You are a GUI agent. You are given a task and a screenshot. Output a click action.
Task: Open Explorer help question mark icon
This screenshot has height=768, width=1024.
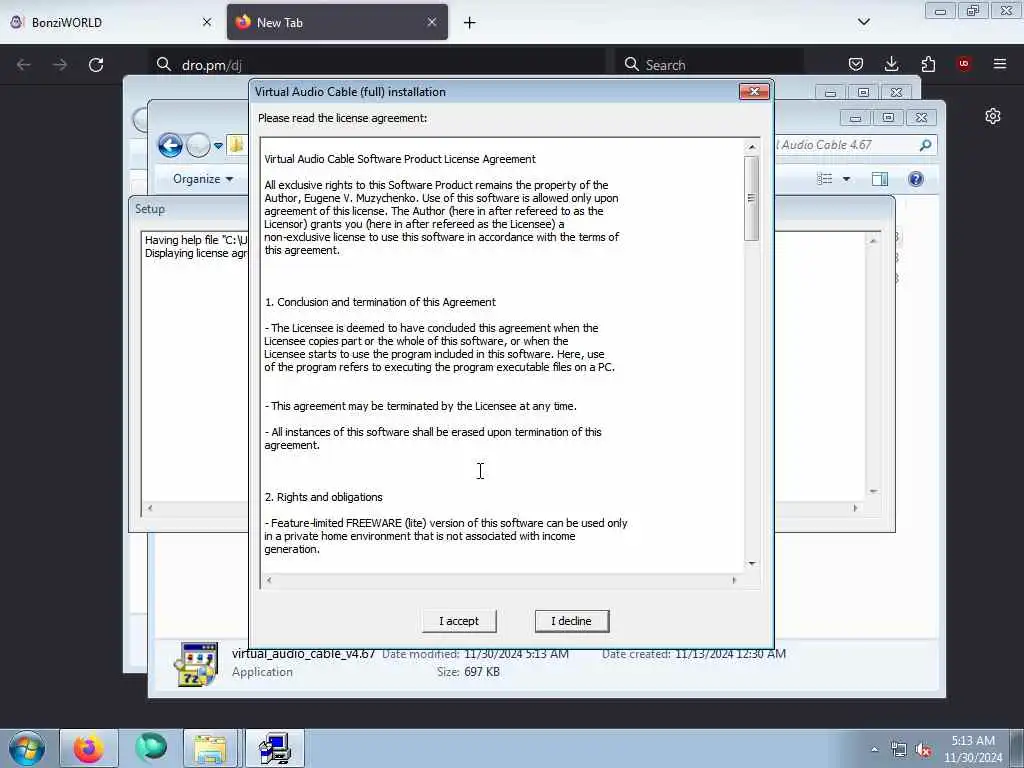click(x=916, y=179)
